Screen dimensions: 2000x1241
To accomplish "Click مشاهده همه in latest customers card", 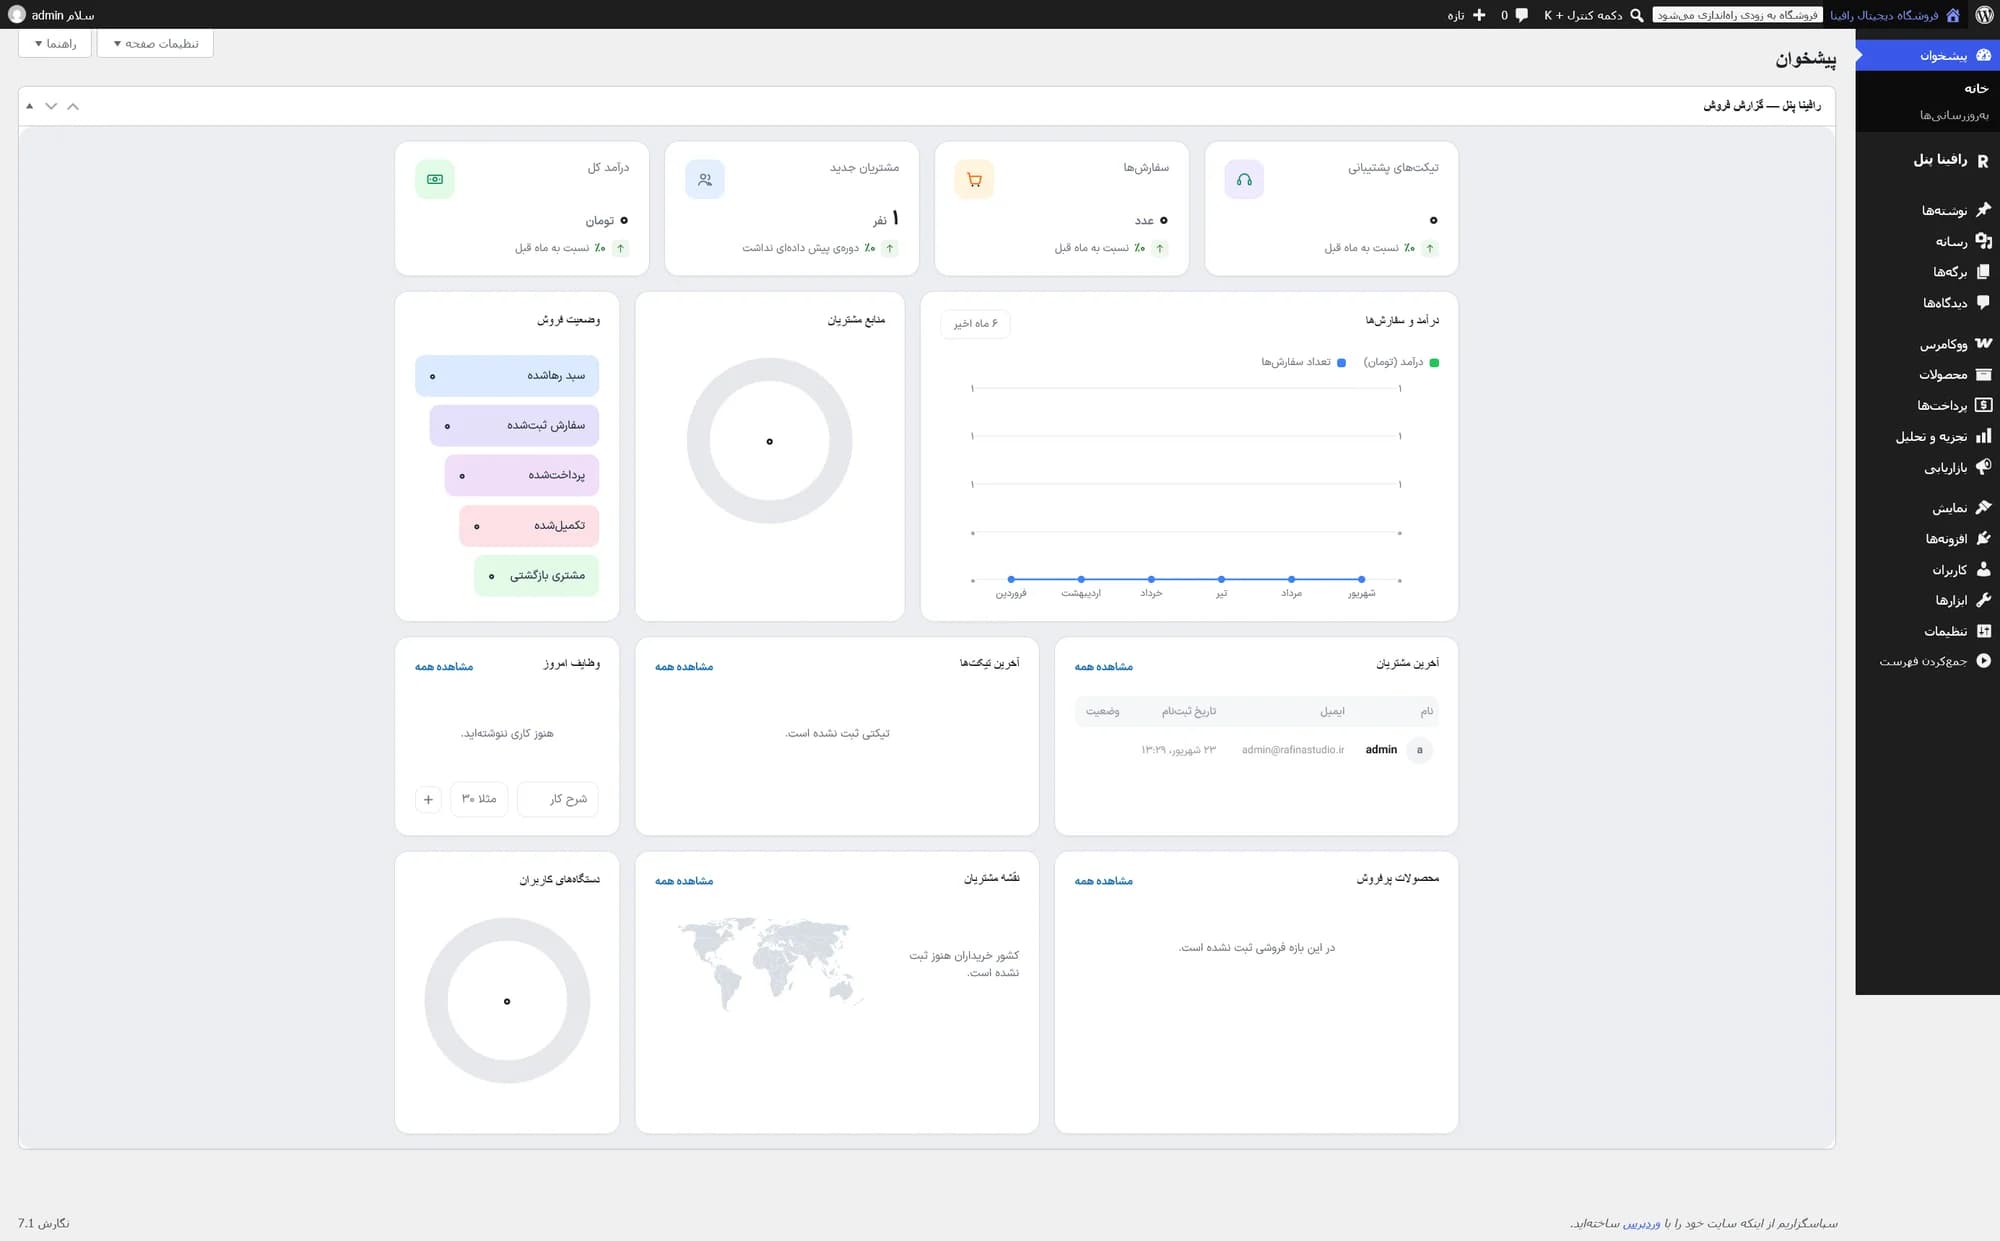I will 1104,667.
